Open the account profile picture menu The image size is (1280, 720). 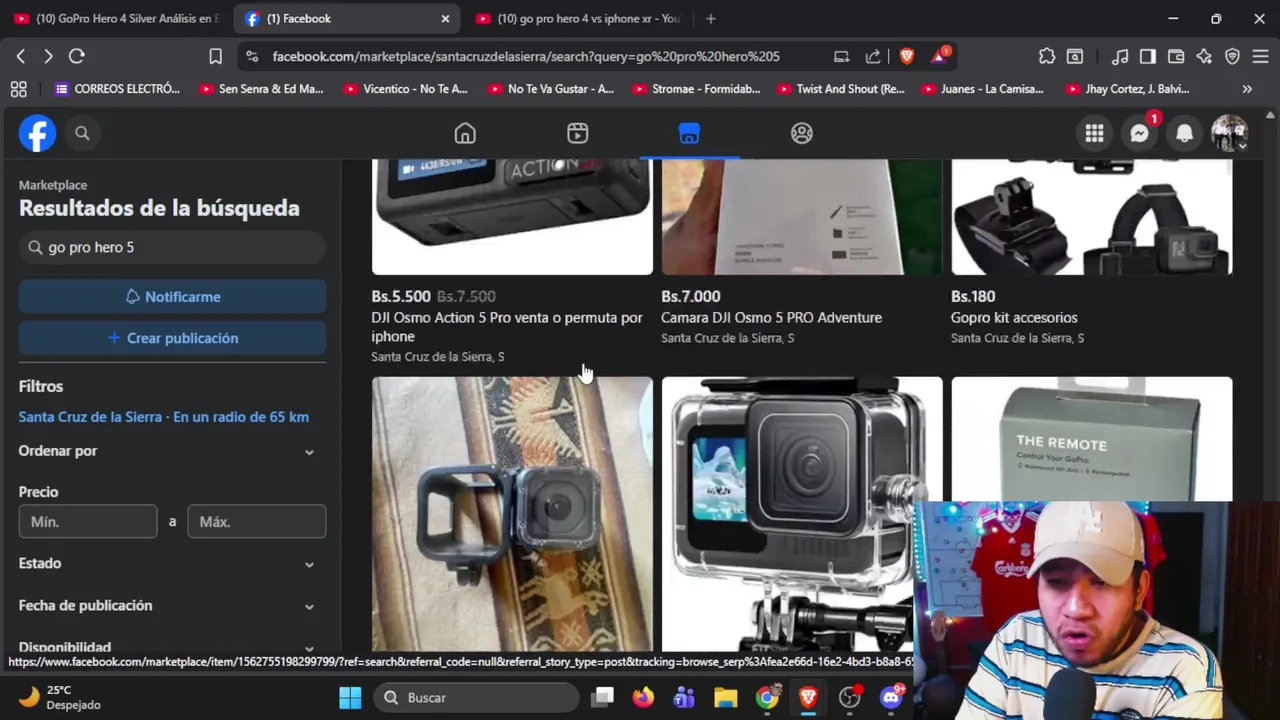(x=1229, y=133)
